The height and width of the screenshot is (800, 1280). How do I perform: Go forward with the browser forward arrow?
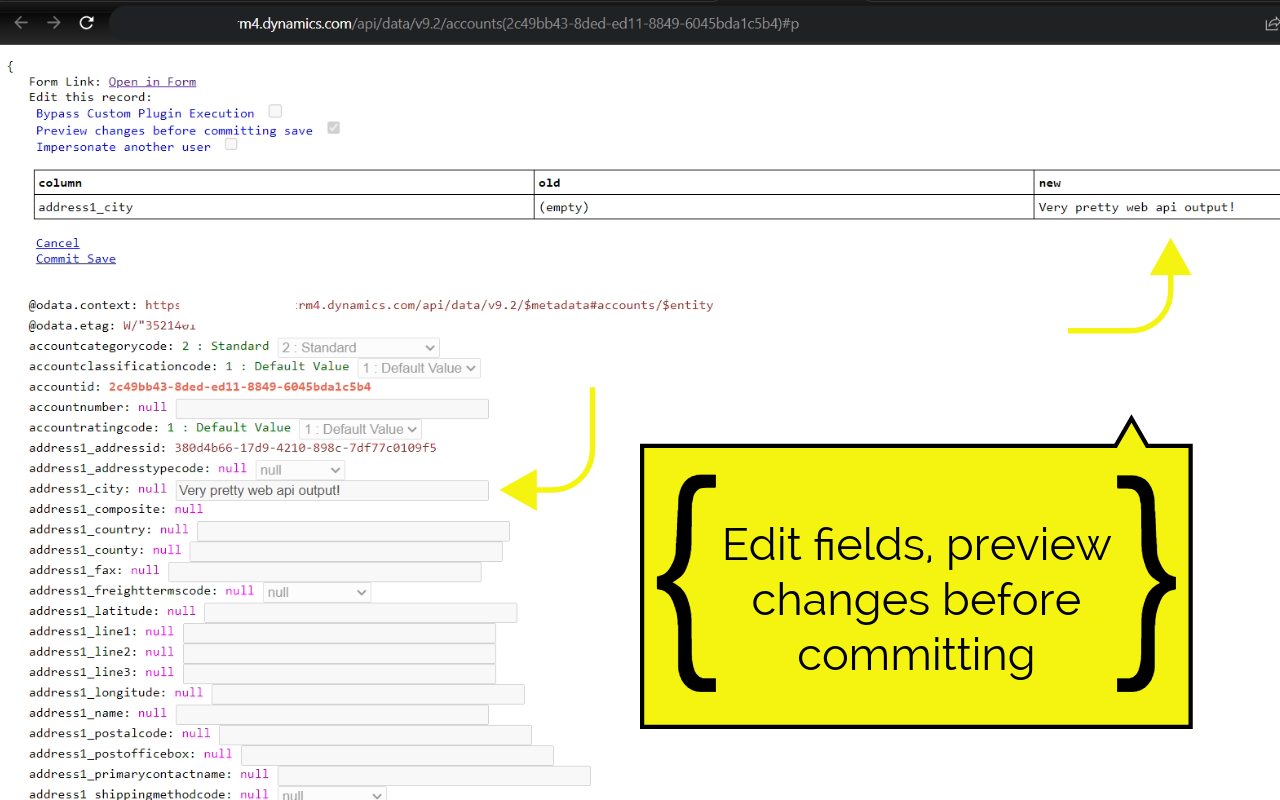(x=54, y=22)
